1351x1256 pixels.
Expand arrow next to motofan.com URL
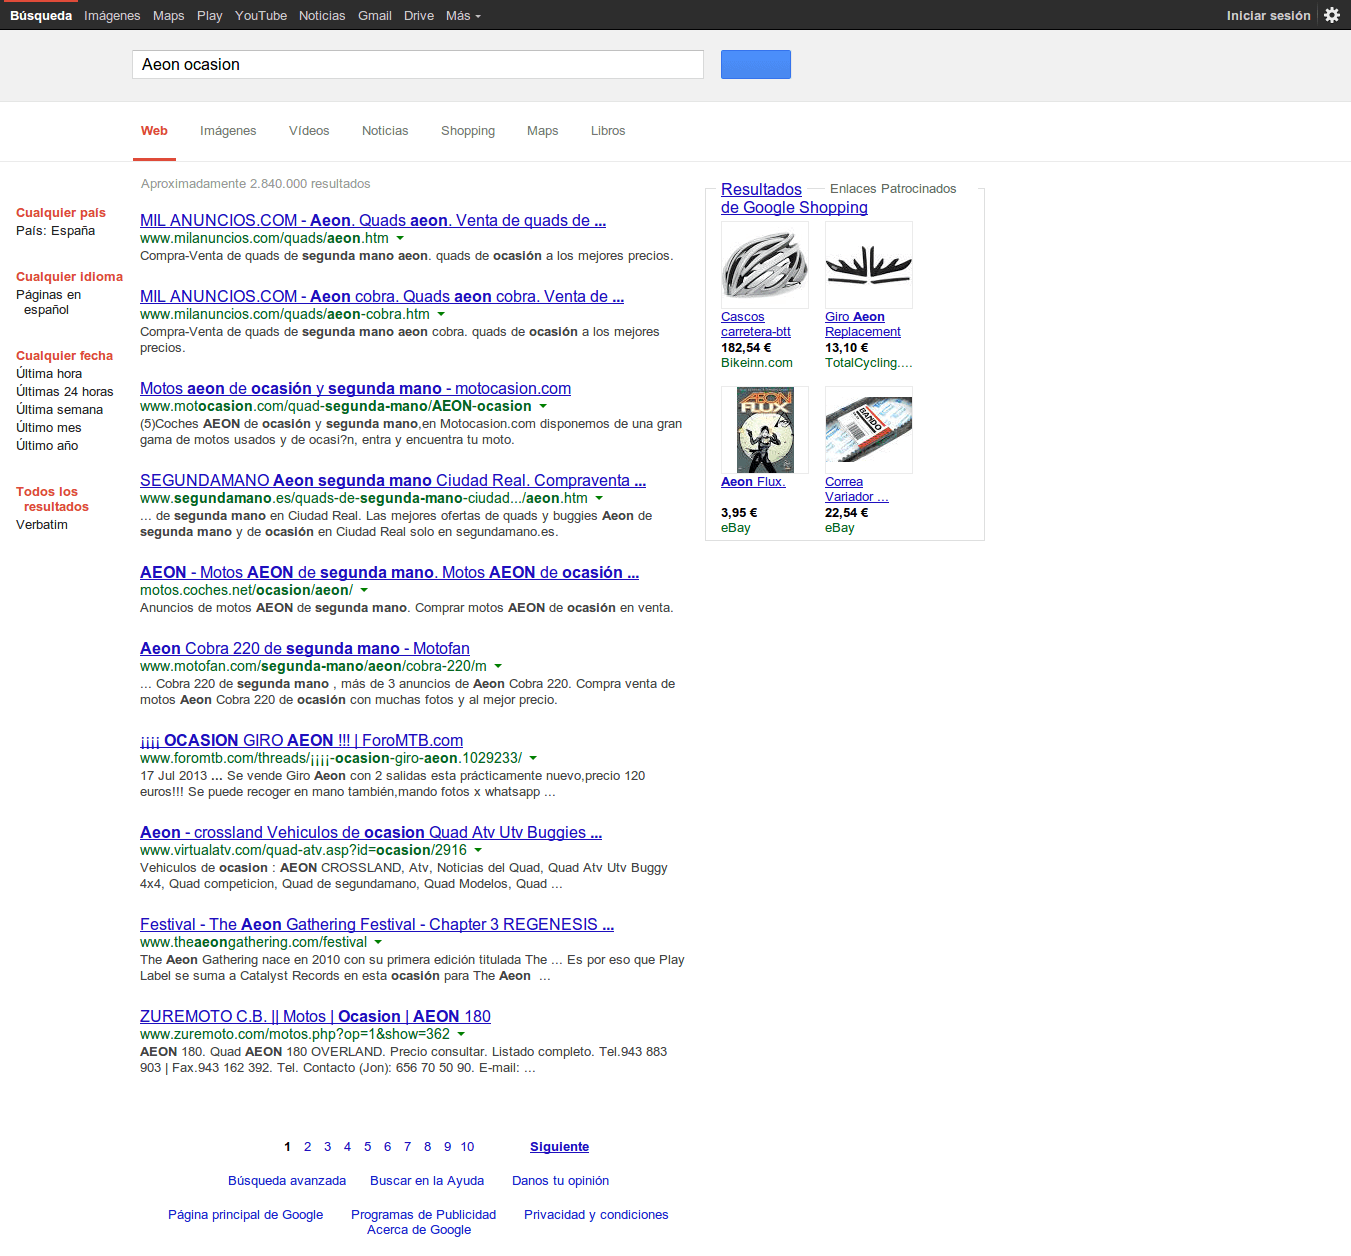(498, 666)
